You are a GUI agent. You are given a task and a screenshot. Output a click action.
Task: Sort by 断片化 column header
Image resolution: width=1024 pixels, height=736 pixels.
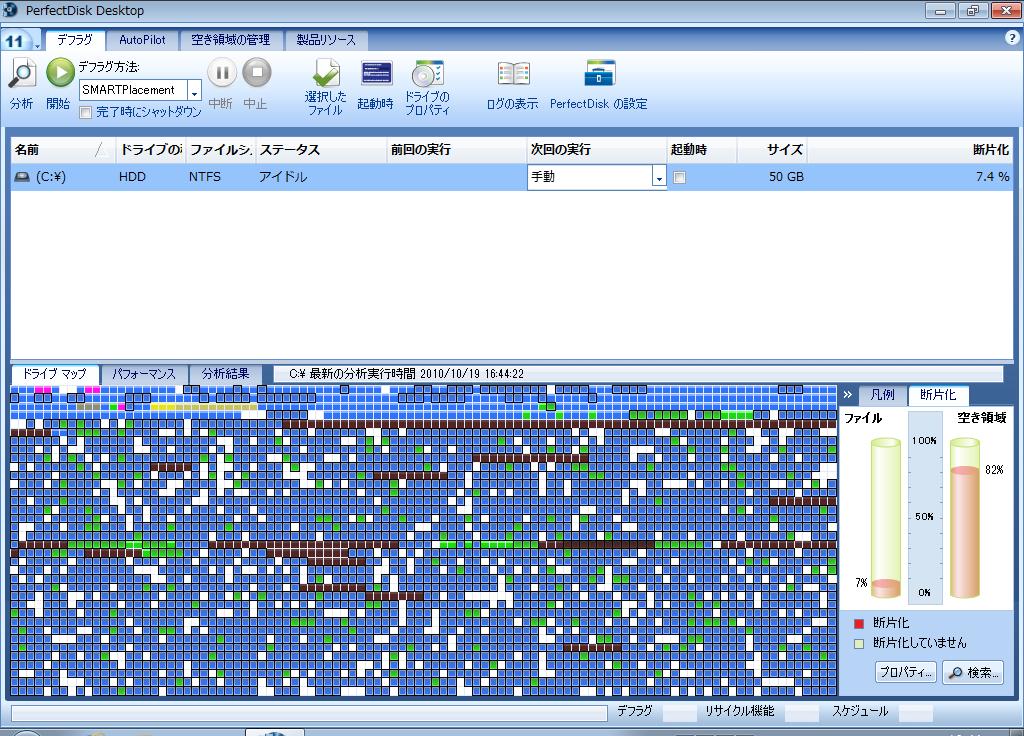910,150
